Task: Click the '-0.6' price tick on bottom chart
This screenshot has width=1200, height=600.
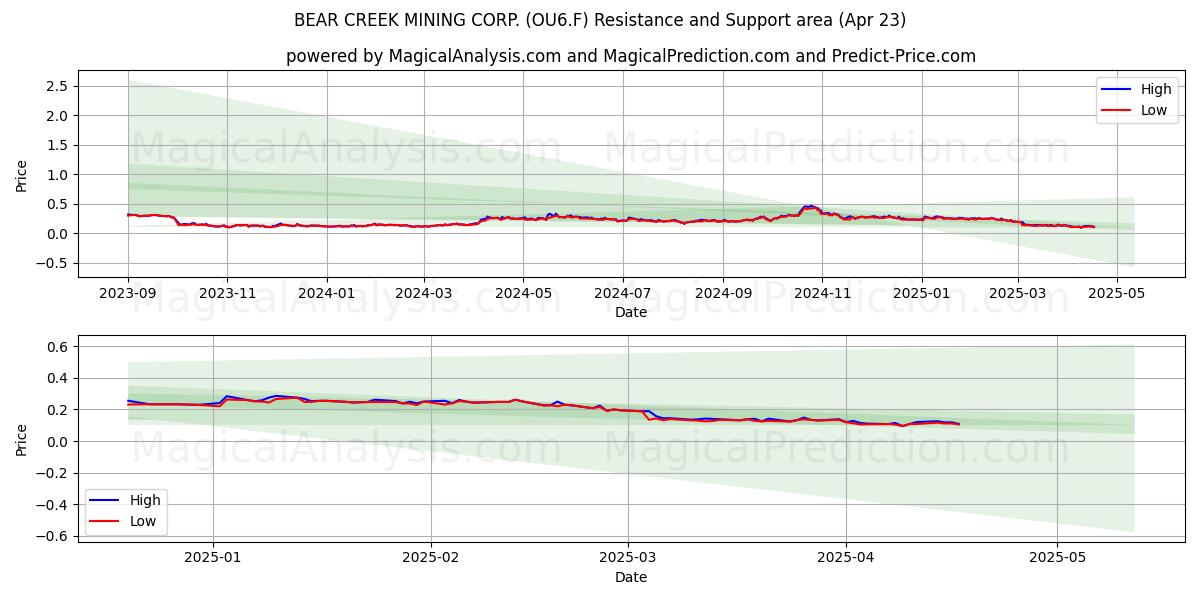Action: [51, 536]
